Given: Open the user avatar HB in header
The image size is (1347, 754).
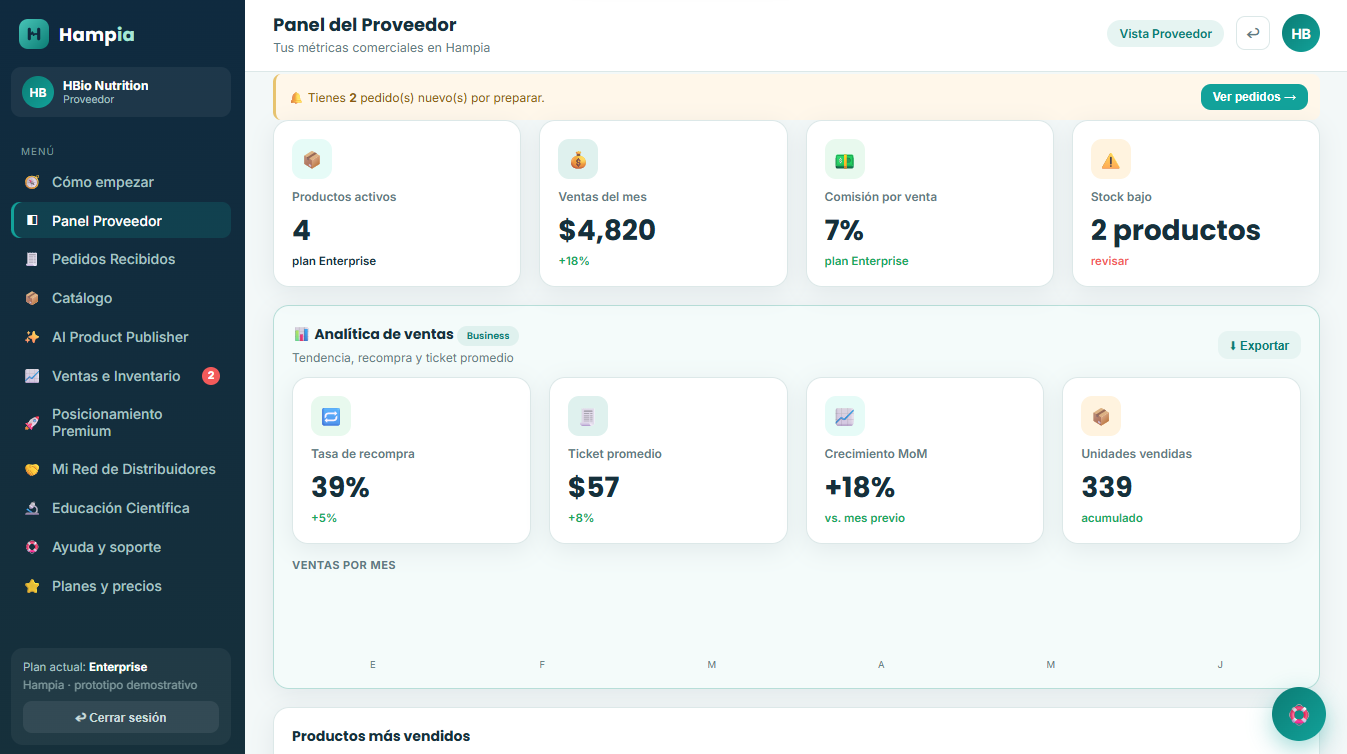Looking at the screenshot, I should coord(1300,33).
